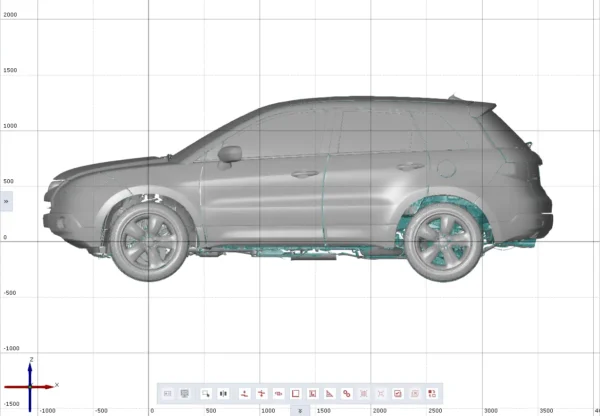Image resolution: width=600 pixels, height=416 pixels.
Task: Click the '3000' label on the horizontal ruler
Action: tap(491, 411)
